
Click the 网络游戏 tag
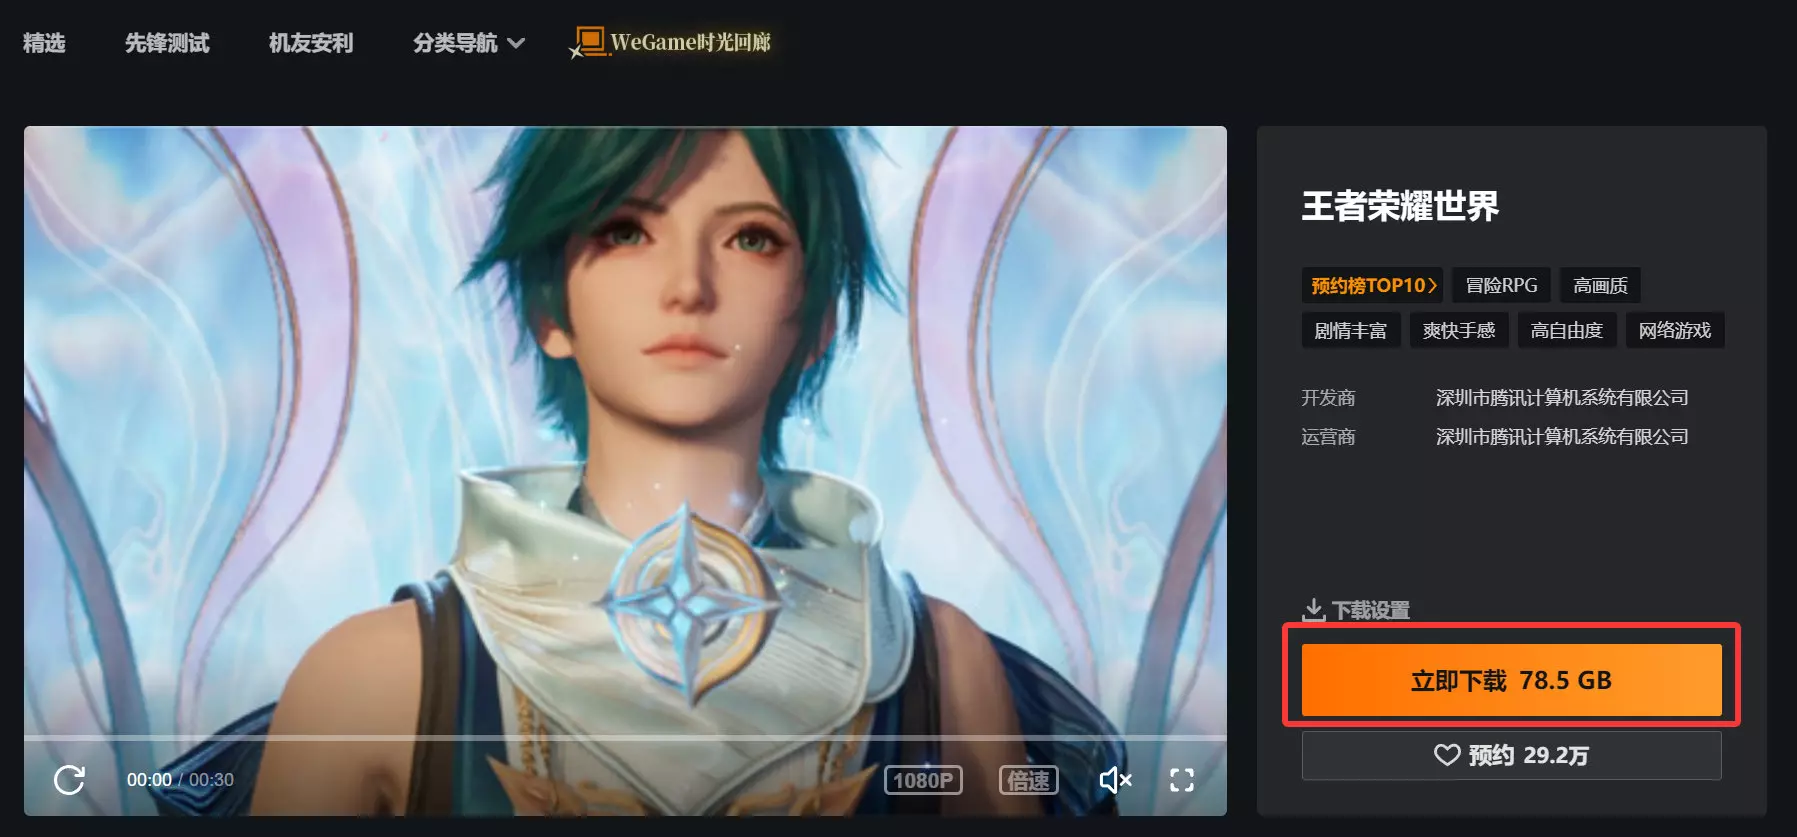click(1674, 330)
